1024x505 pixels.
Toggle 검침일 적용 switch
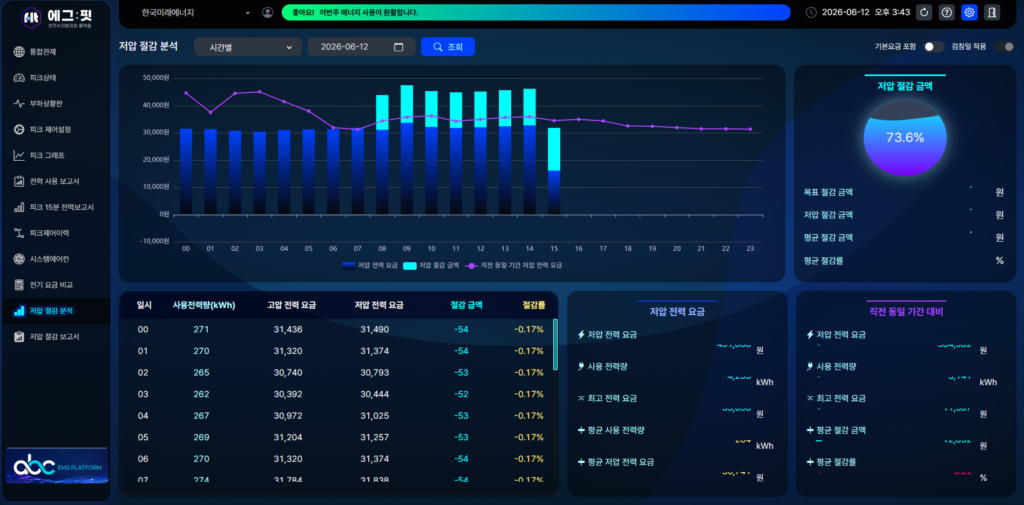[1004, 46]
